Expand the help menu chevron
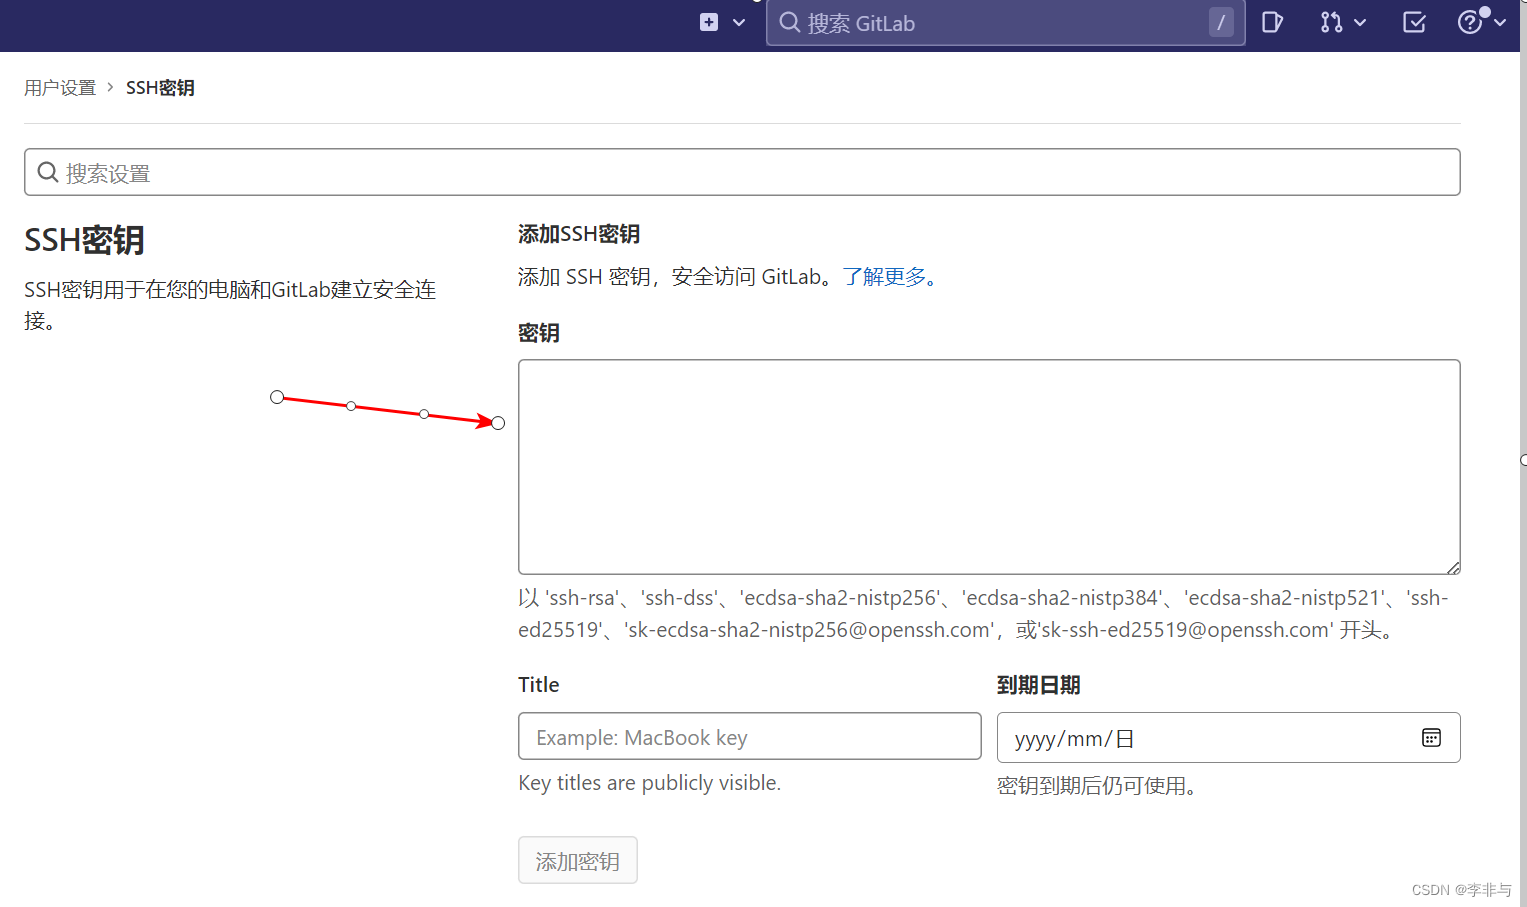The height and width of the screenshot is (907, 1527). pos(1500,23)
